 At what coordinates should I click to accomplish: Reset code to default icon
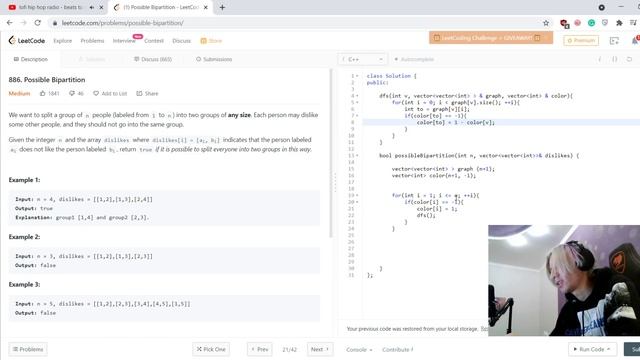click(629, 59)
